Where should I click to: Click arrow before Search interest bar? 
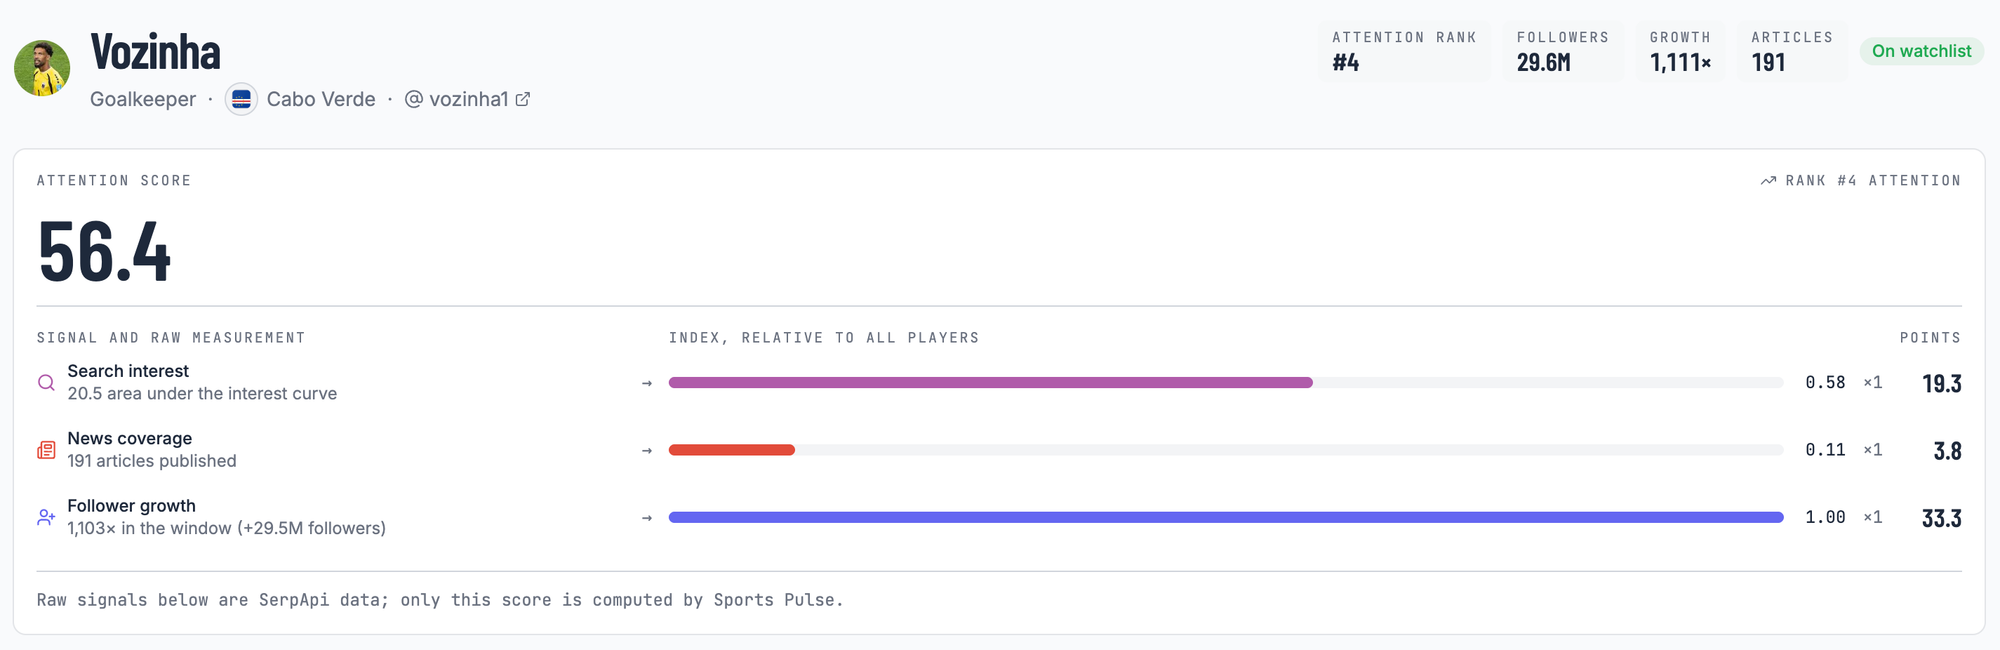click(647, 383)
